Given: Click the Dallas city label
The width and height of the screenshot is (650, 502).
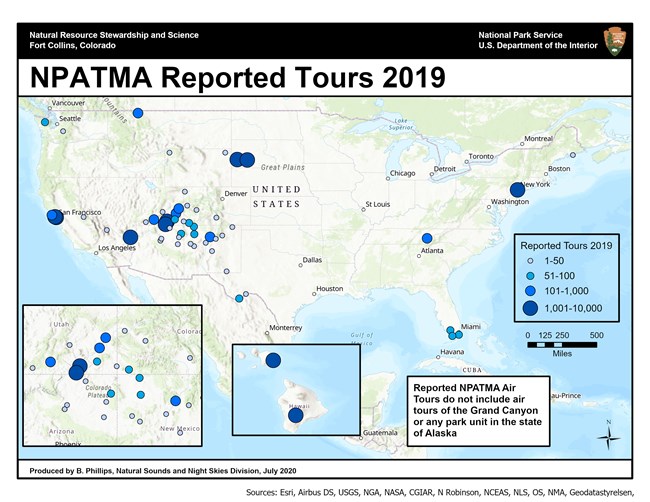Looking at the screenshot, I should [x=312, y=260].
